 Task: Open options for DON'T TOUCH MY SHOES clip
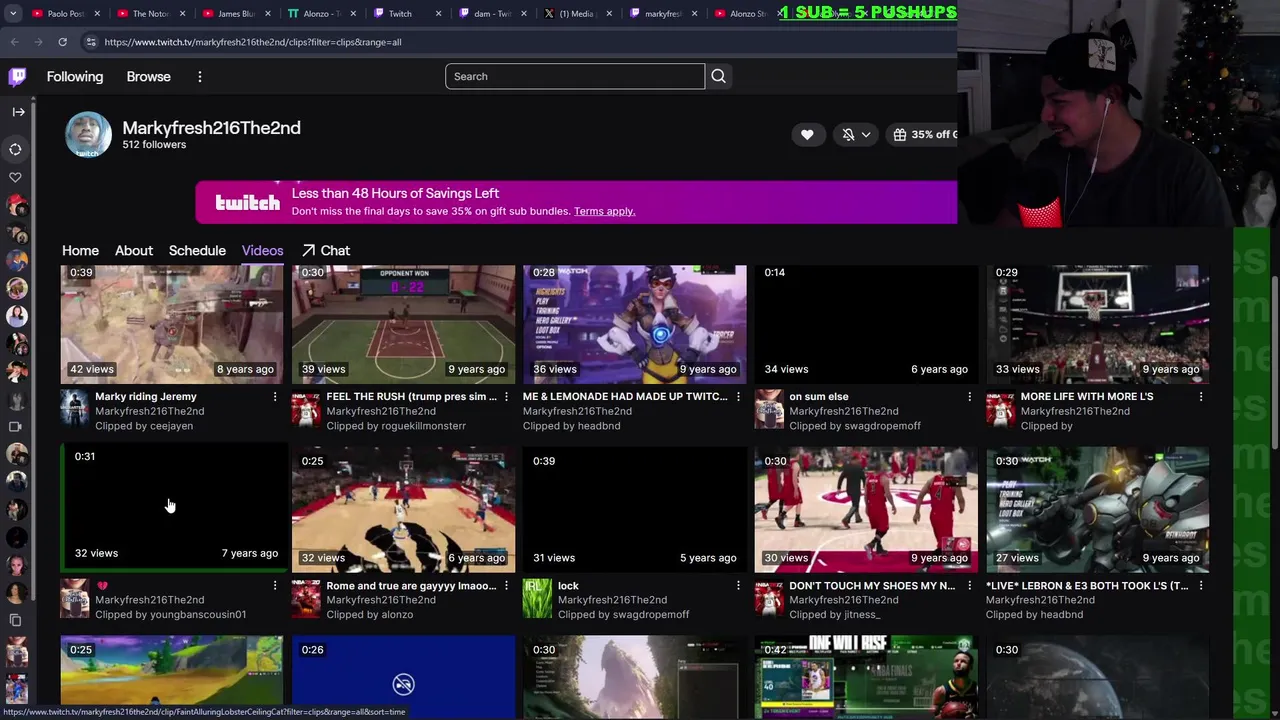[969, 586]
